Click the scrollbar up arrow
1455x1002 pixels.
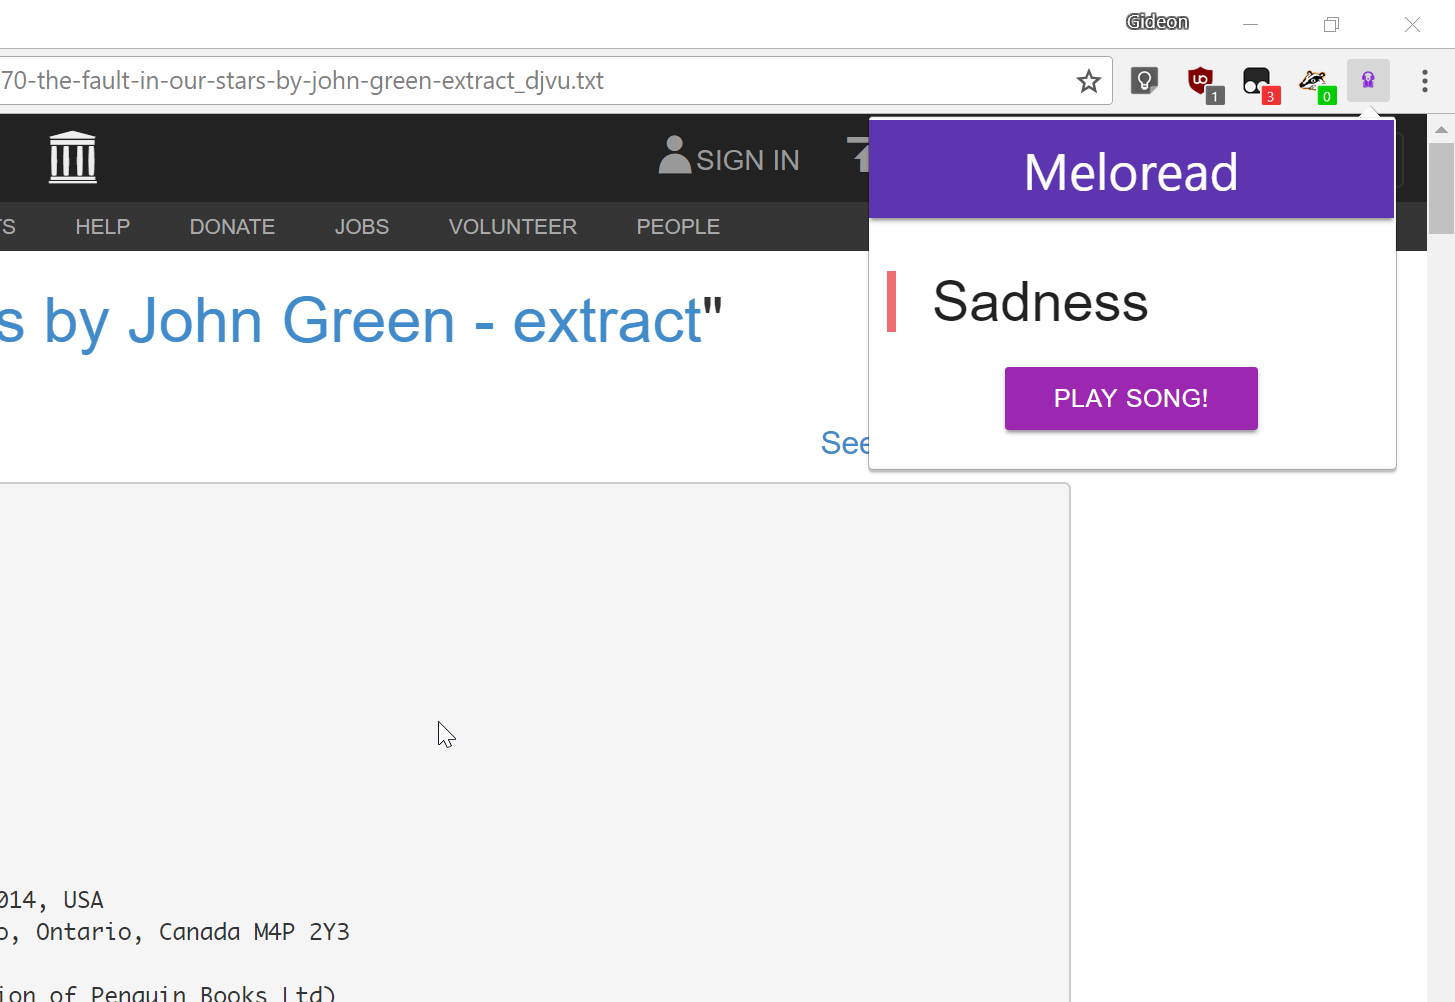[1441, 129]
